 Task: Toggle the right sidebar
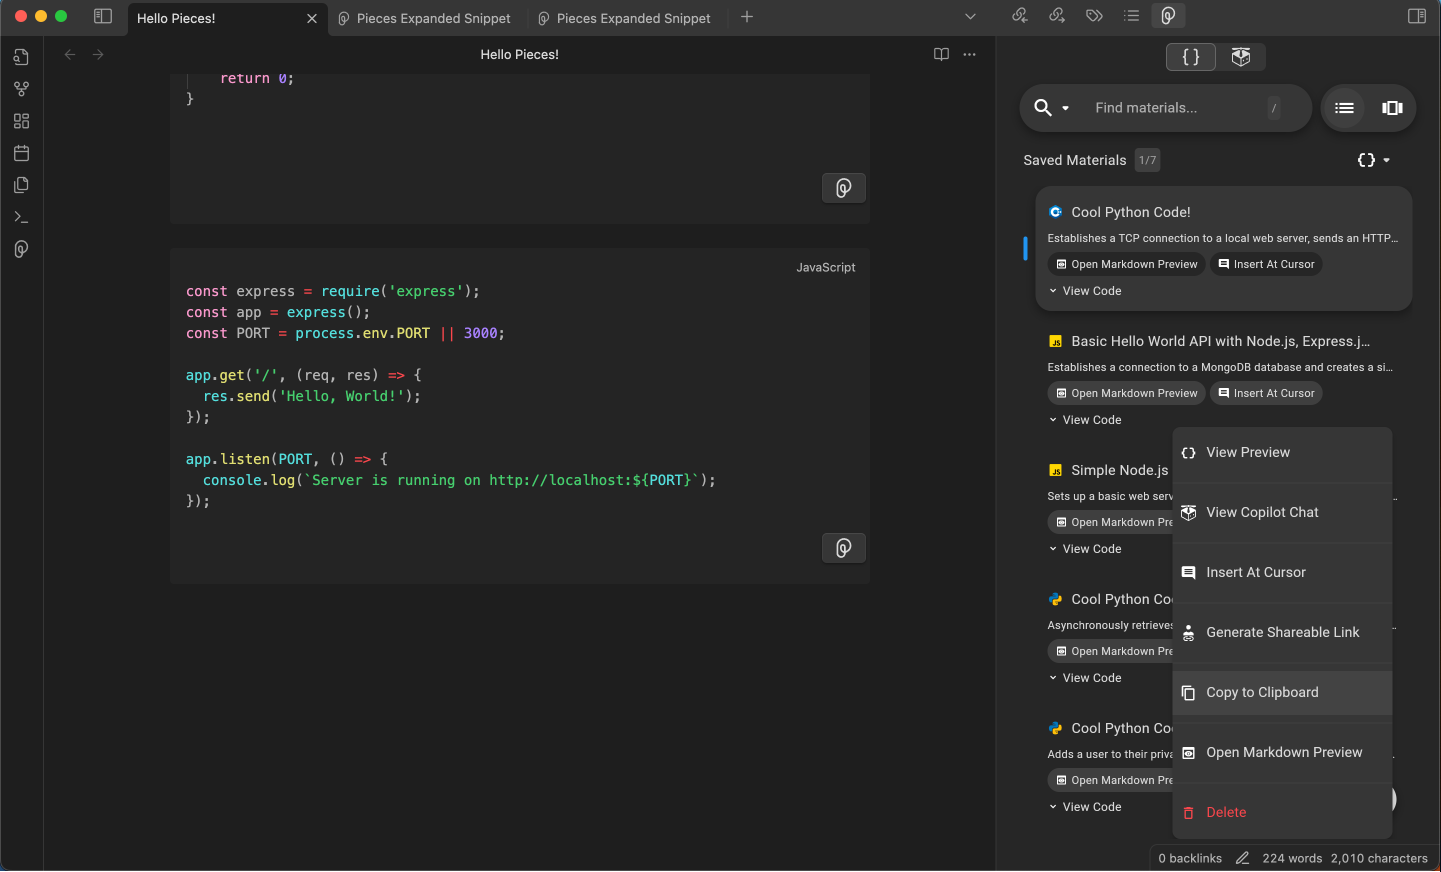click(x=1417, y=16)
